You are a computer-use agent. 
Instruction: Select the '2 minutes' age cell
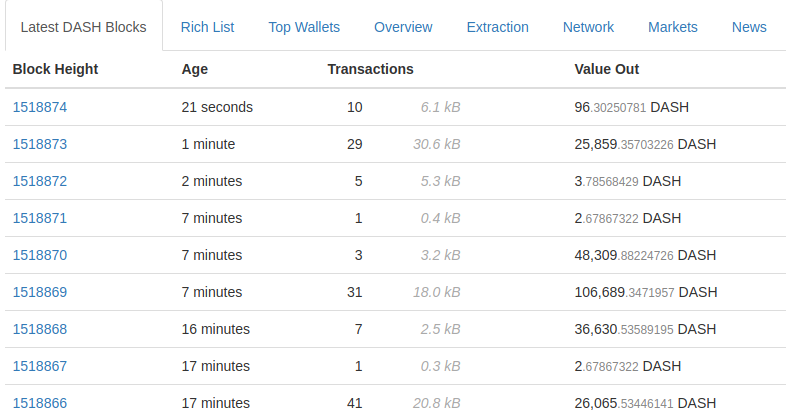point(212,181)
